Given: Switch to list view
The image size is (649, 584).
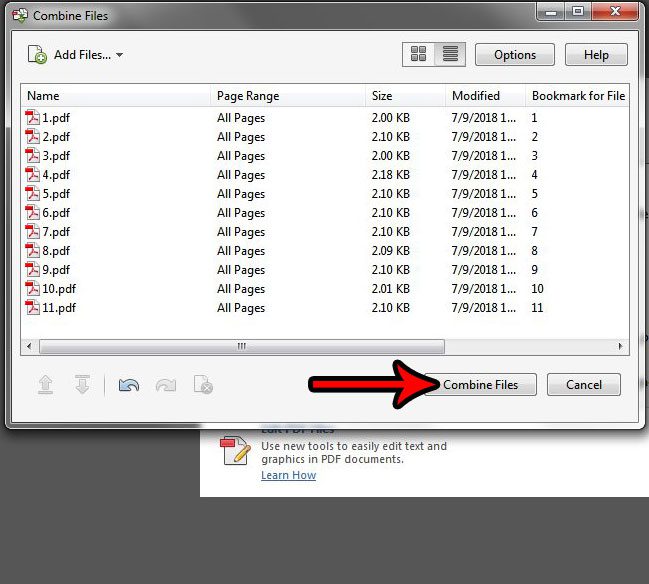Looking at the screenshot, I should tap(448, 55).
